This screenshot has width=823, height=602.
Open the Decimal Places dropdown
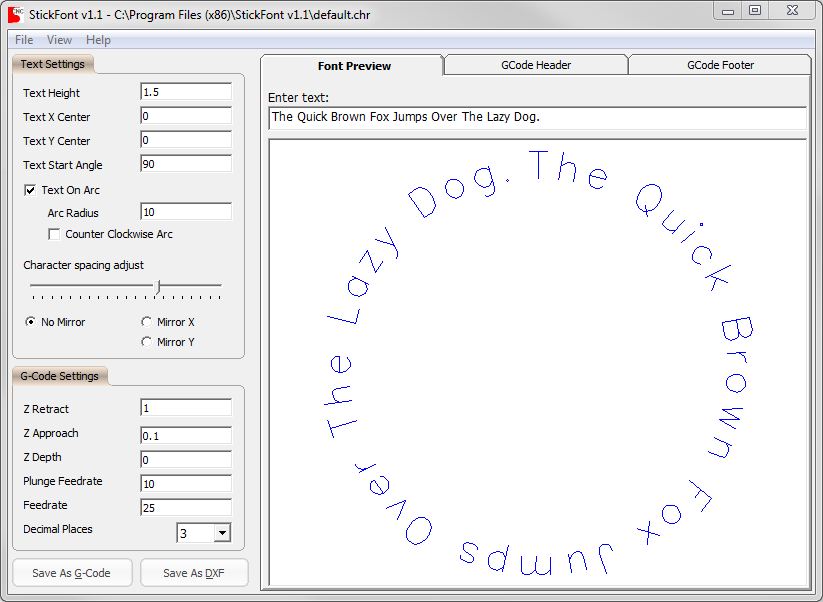click(223, 533)
